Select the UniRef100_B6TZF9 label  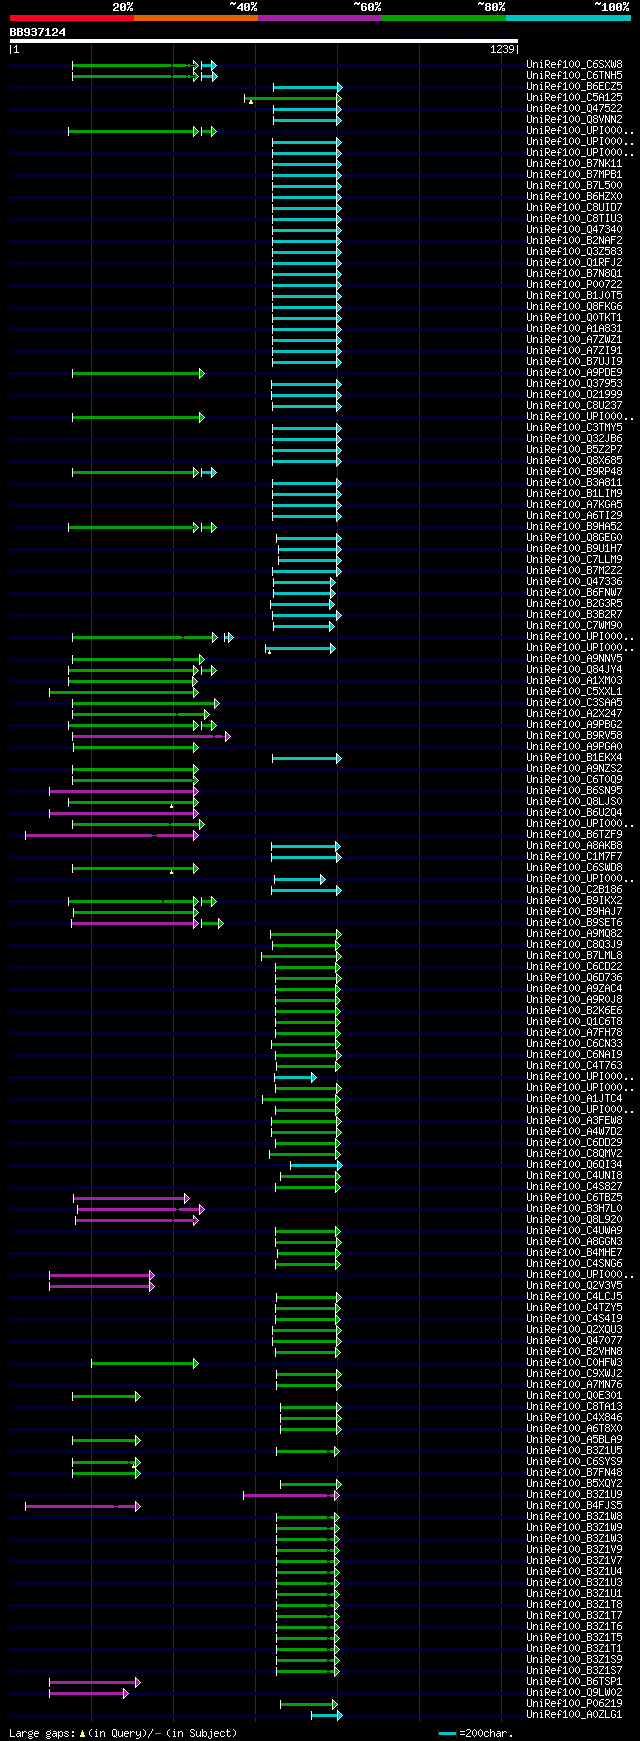[574, 835]
